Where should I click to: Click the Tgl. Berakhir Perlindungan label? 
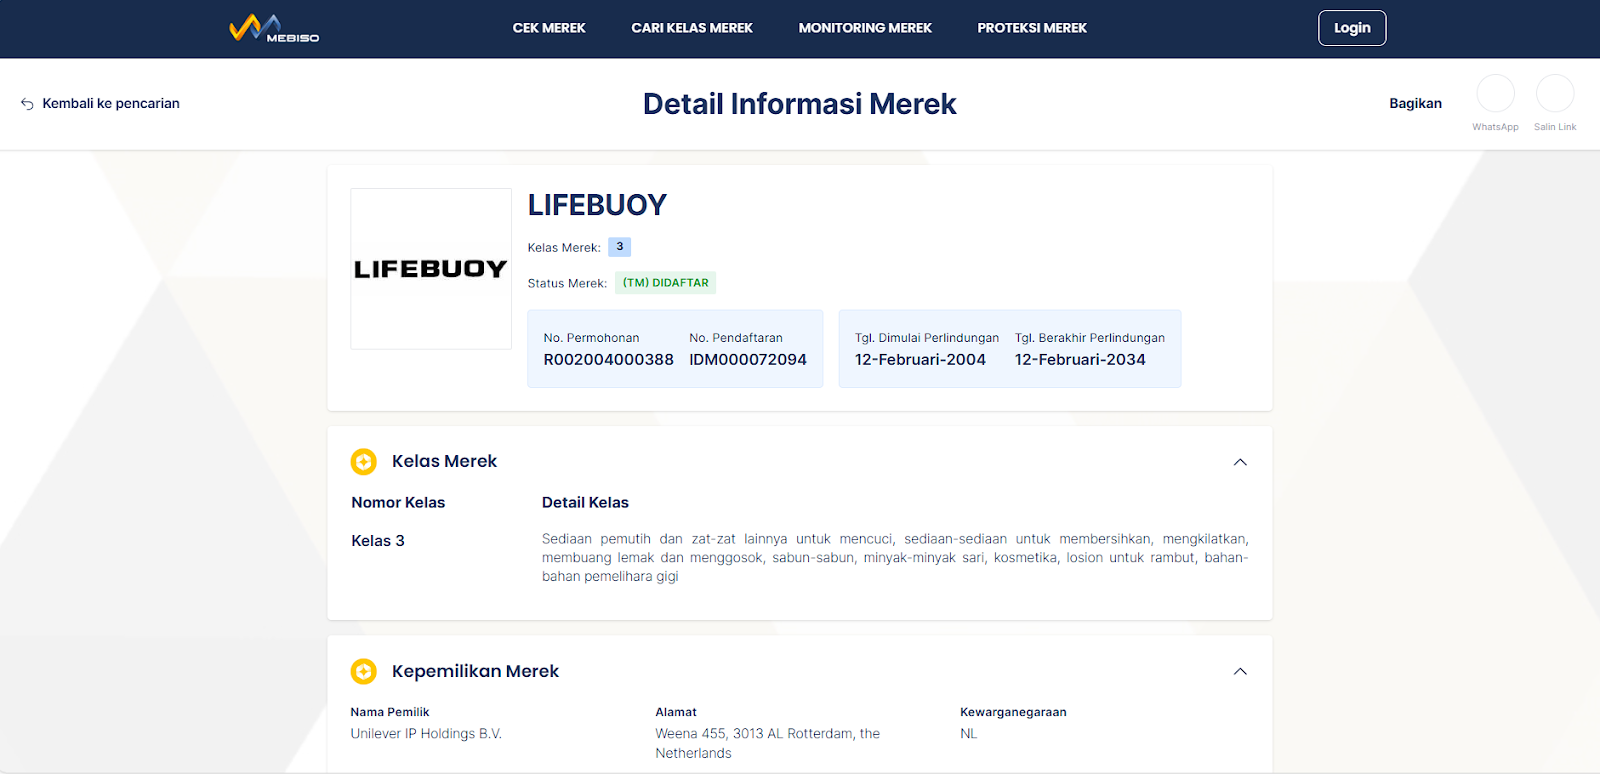[x=1090, y=338]
